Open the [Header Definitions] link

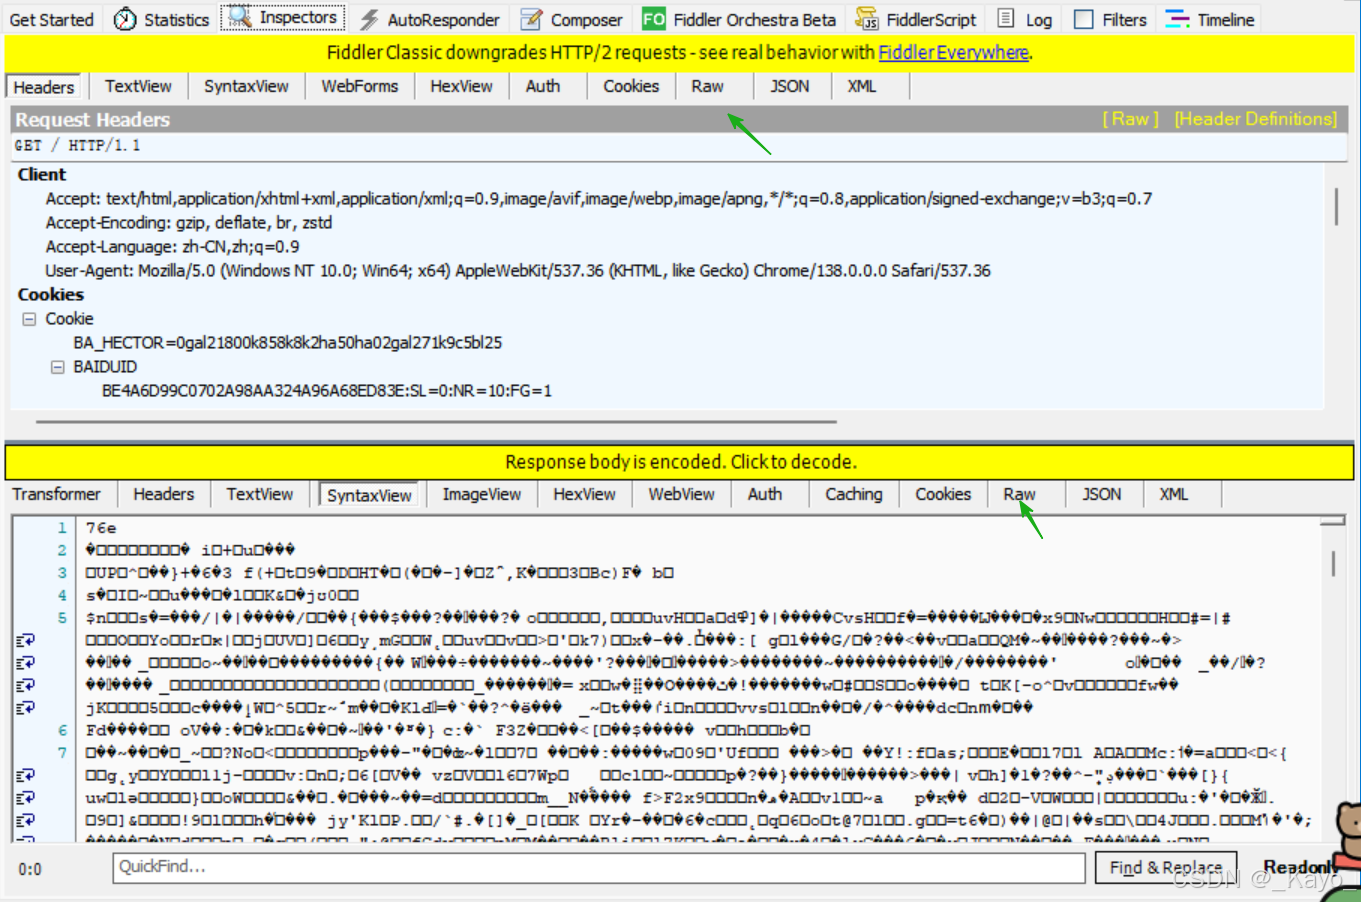tap(1255, 119)
